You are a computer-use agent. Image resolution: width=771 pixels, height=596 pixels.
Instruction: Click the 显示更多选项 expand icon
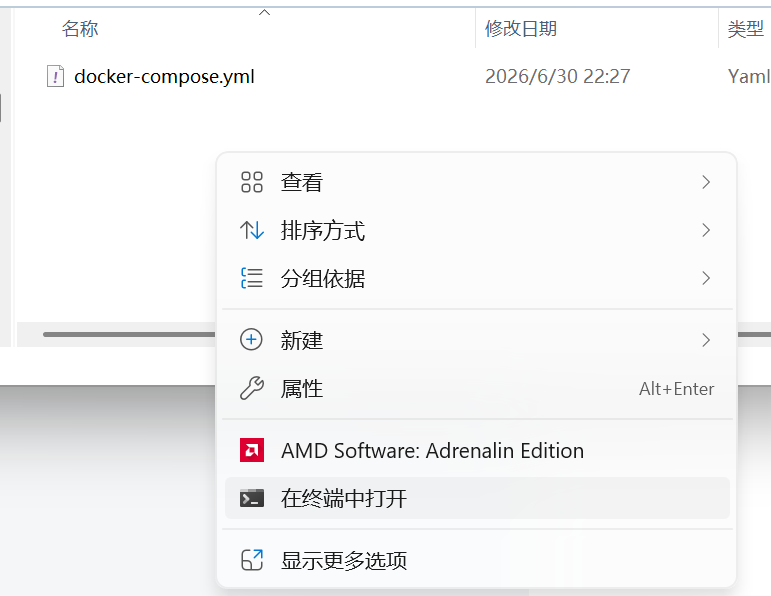[x=252, y=560]
